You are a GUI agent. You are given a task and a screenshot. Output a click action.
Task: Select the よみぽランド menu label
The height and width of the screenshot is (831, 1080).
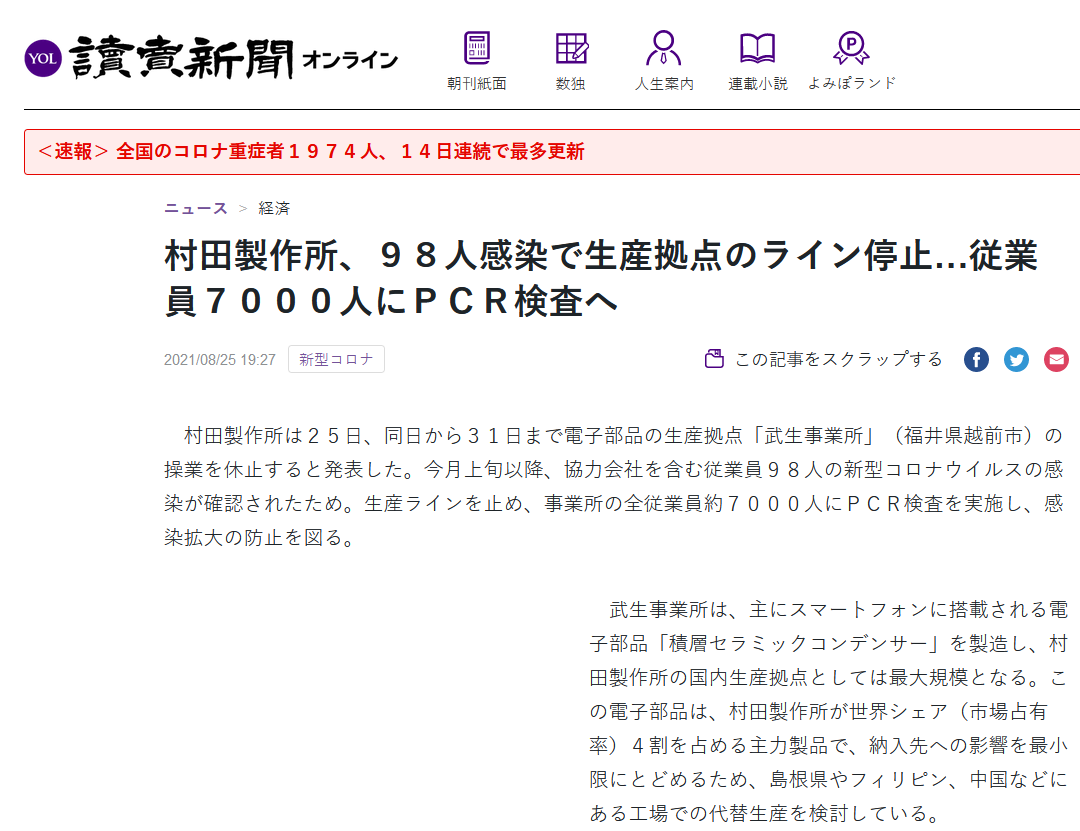pyautogui.click(x=852, y=83)
